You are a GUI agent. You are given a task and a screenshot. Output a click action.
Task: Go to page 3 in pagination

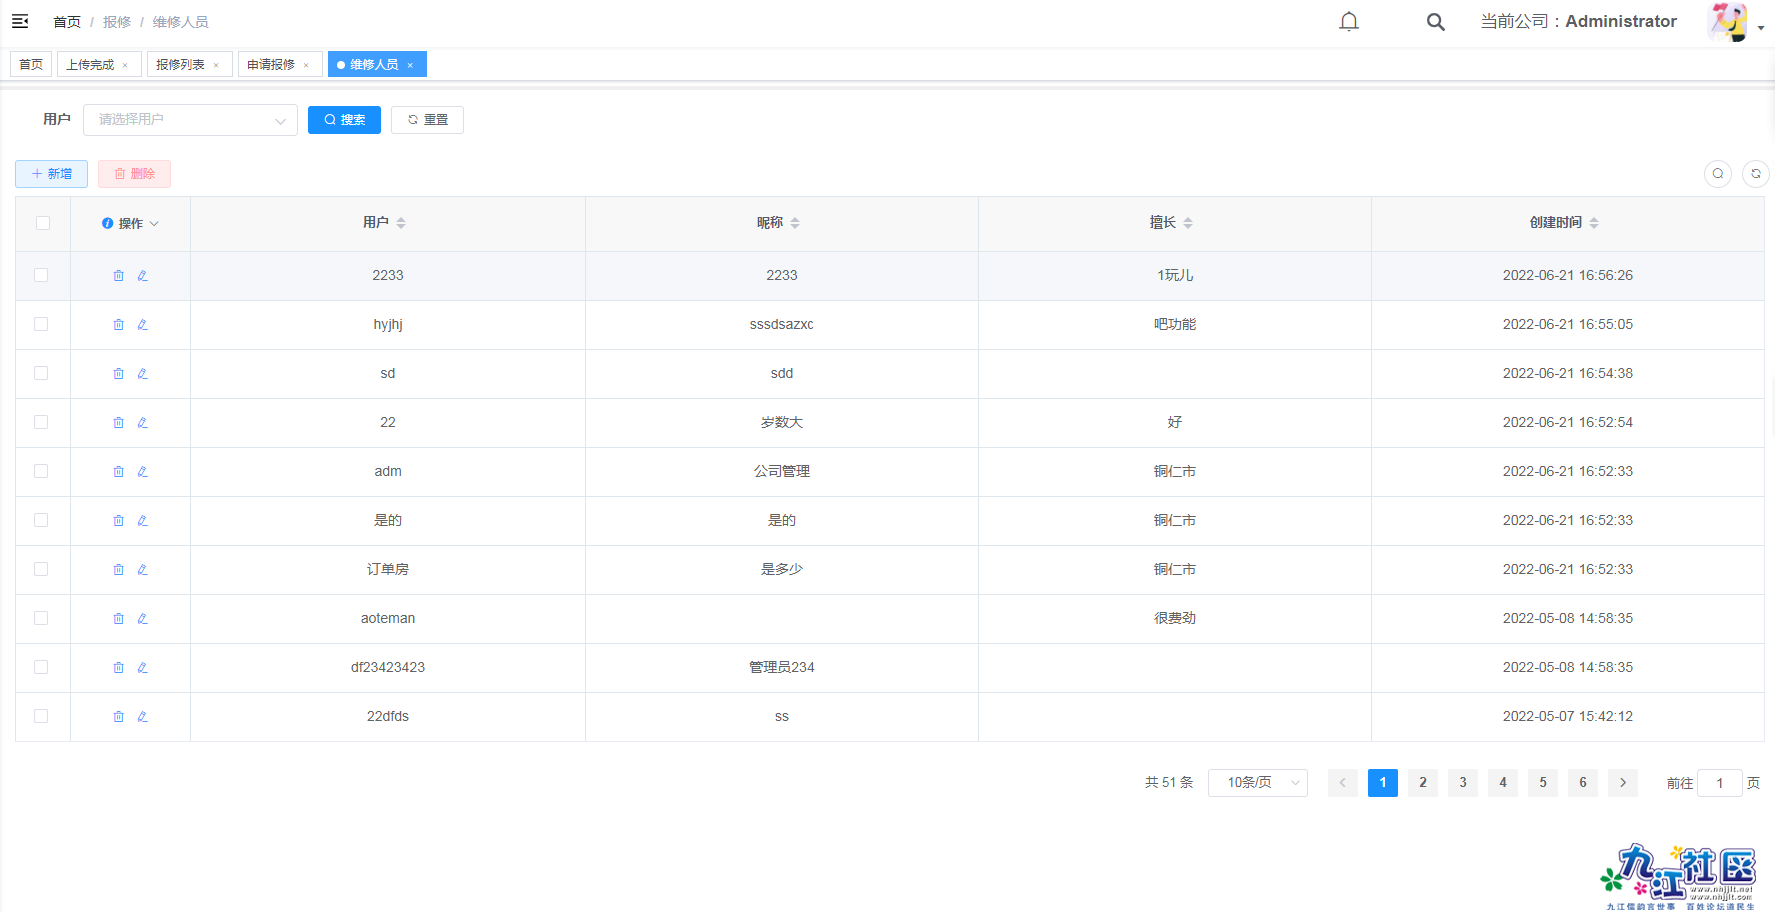coord(1462,783)
